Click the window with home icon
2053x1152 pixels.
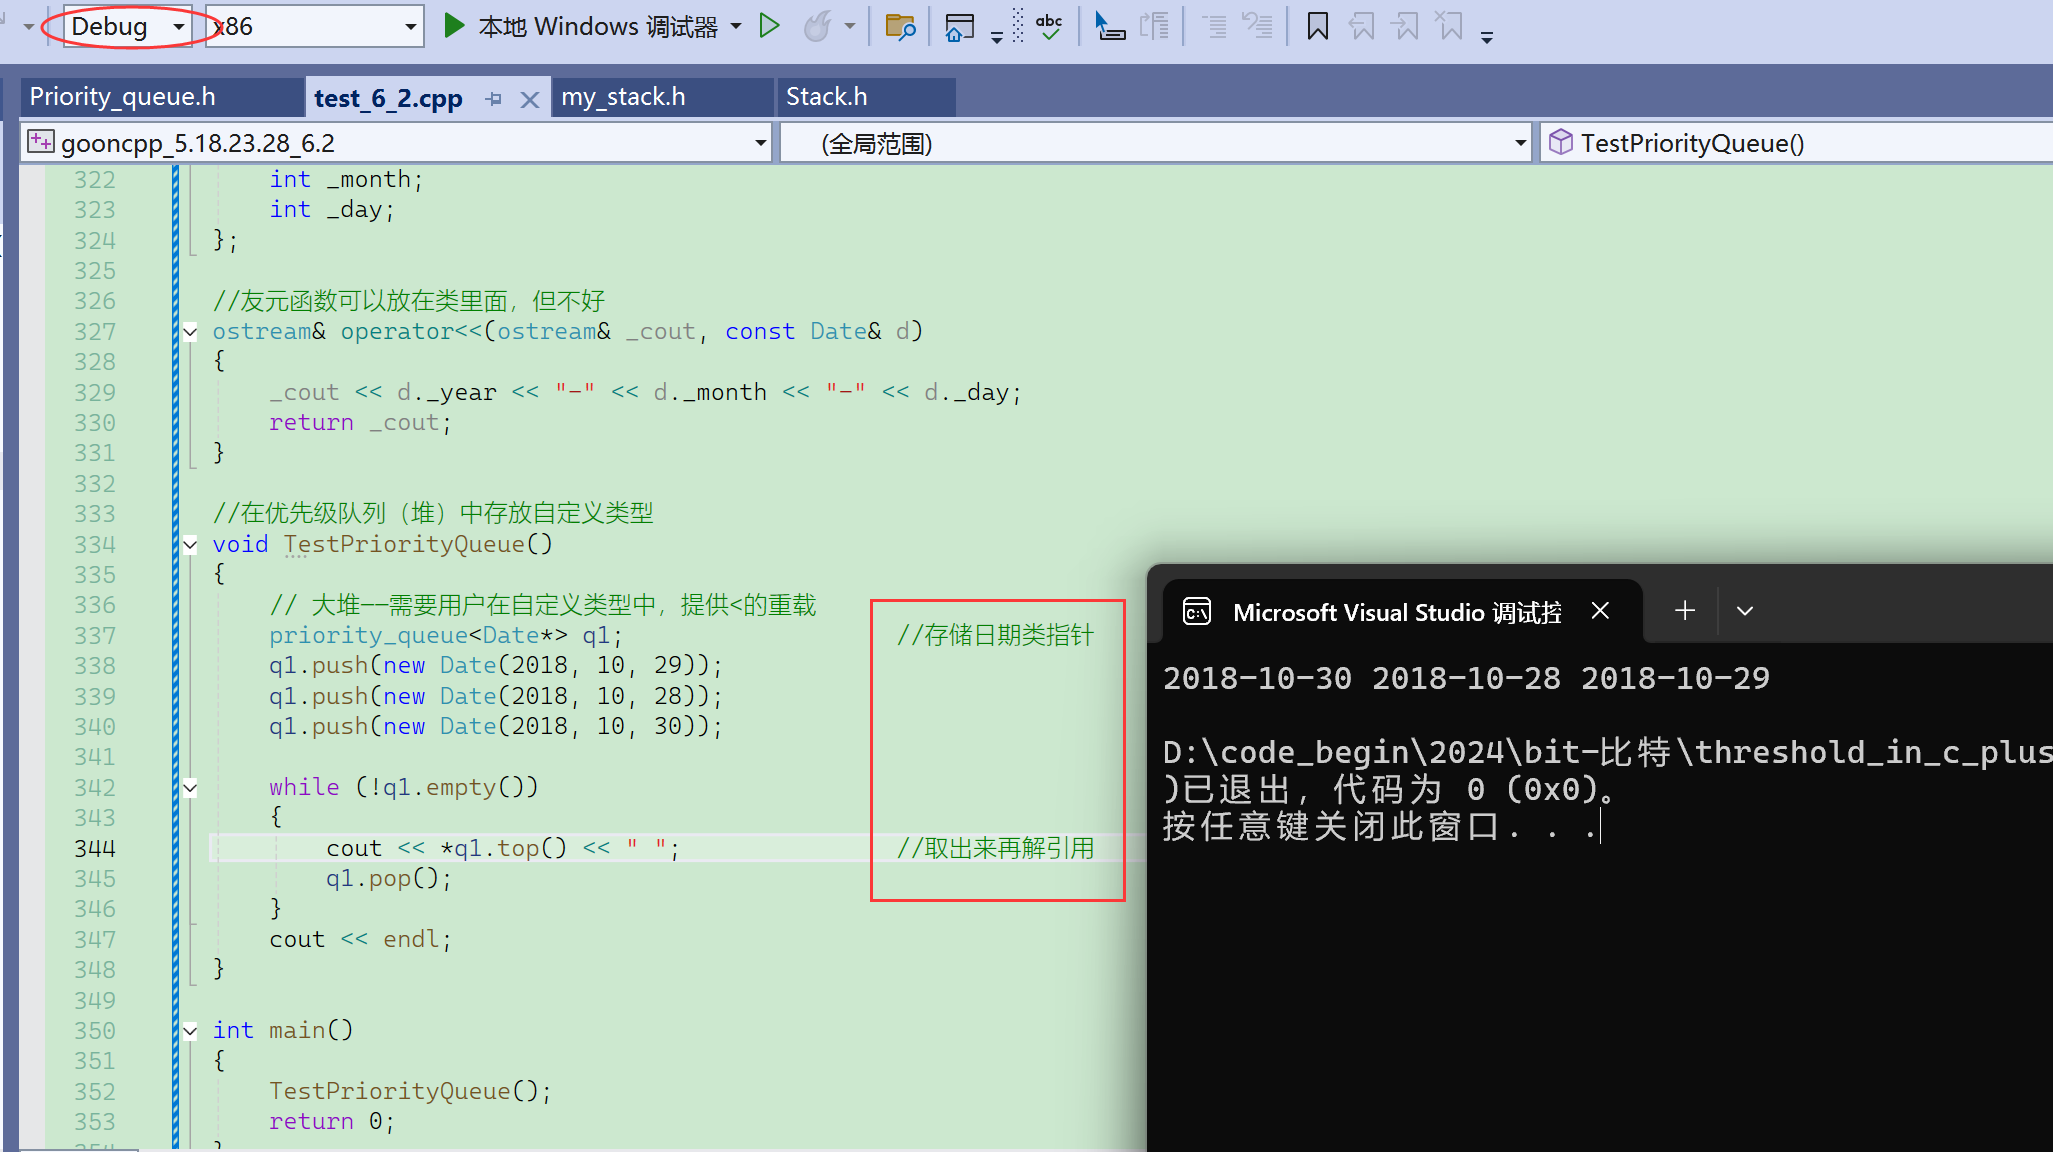pos(959,27)
